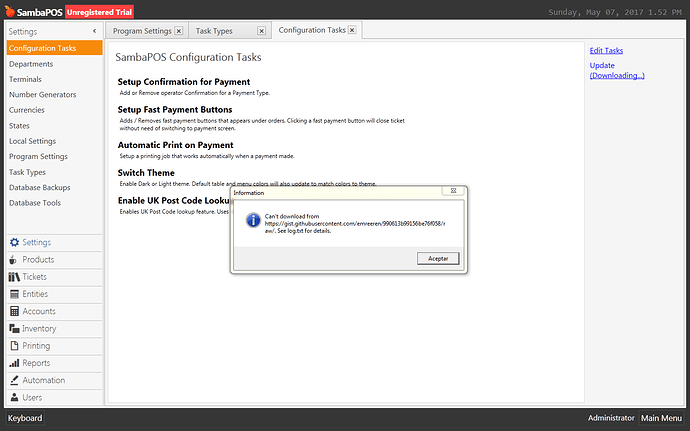Open the on-screen Keyboard button
The height and width of the screenshot is (431, 690).
point(25,418)
